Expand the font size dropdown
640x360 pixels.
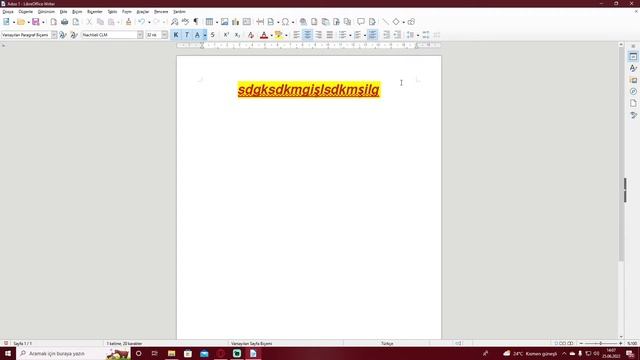pos(164,35)
